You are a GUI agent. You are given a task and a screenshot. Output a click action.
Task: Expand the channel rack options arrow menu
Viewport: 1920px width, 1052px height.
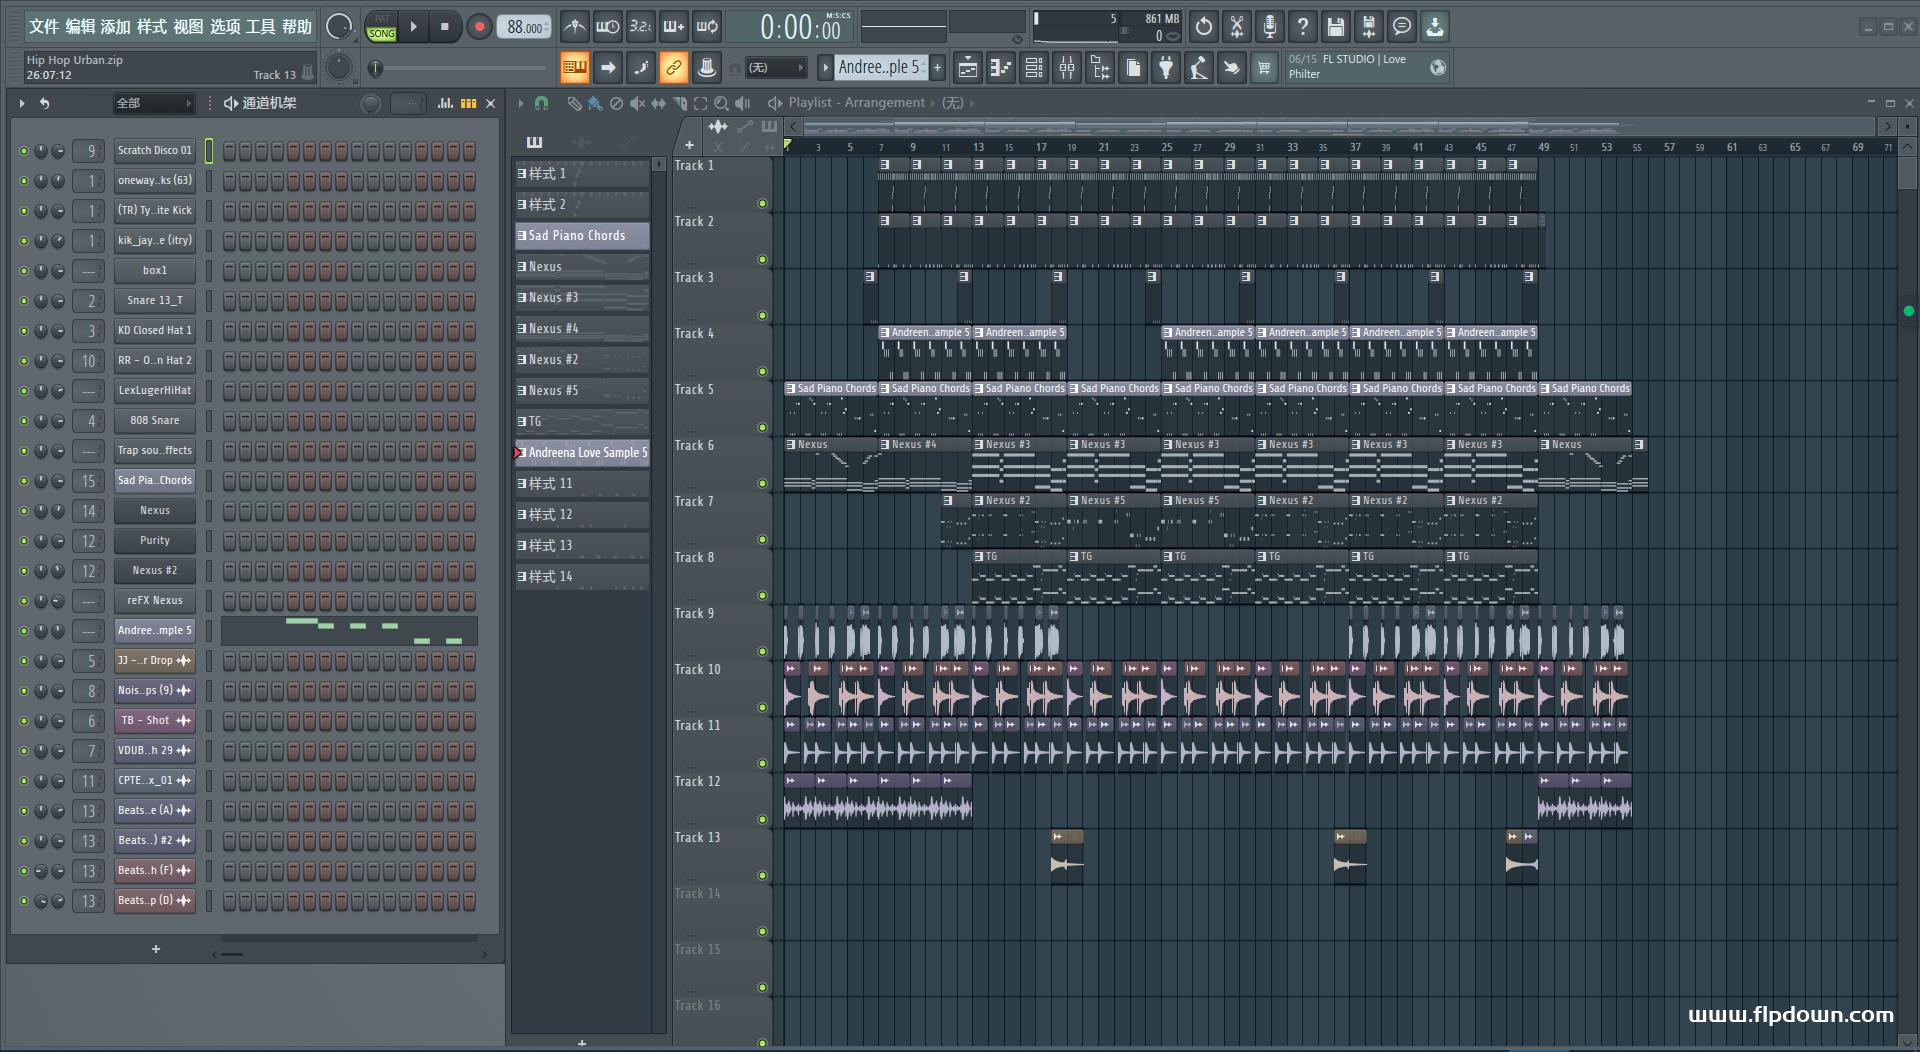point(22,103)
